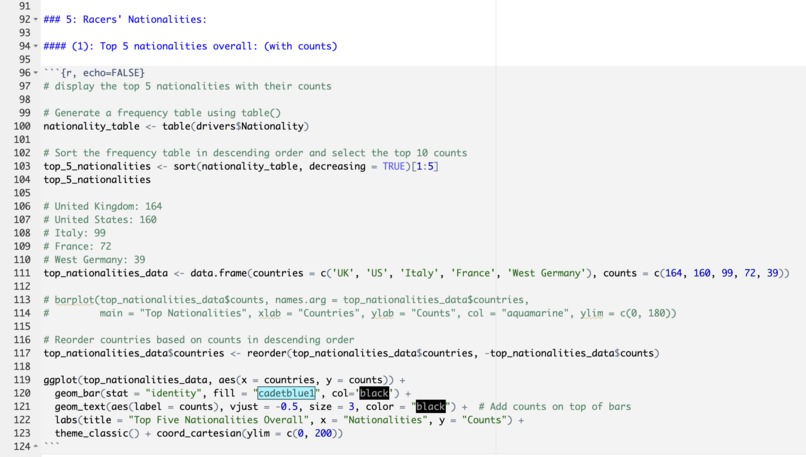Click line number 100 in the gutter
Image resolution: width=806 pixels, height=457 pixels.
coord(22,126)
